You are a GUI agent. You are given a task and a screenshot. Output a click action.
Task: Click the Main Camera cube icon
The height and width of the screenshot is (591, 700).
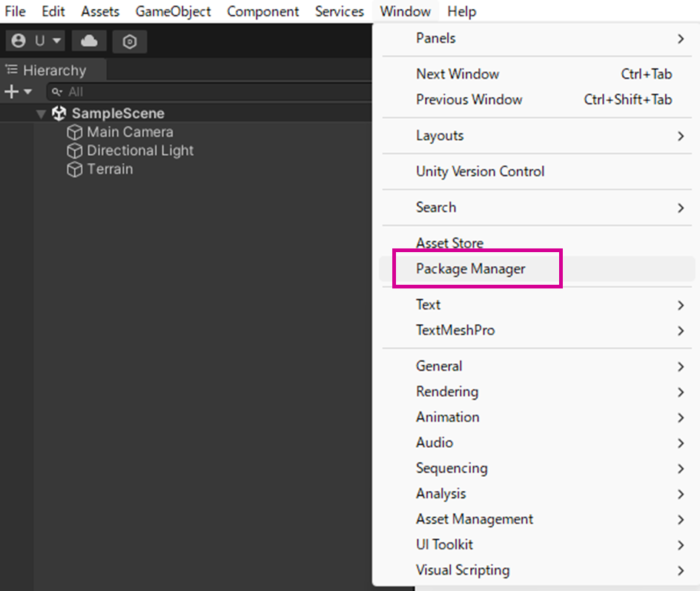pyautogui.click(x=75, y=132)
